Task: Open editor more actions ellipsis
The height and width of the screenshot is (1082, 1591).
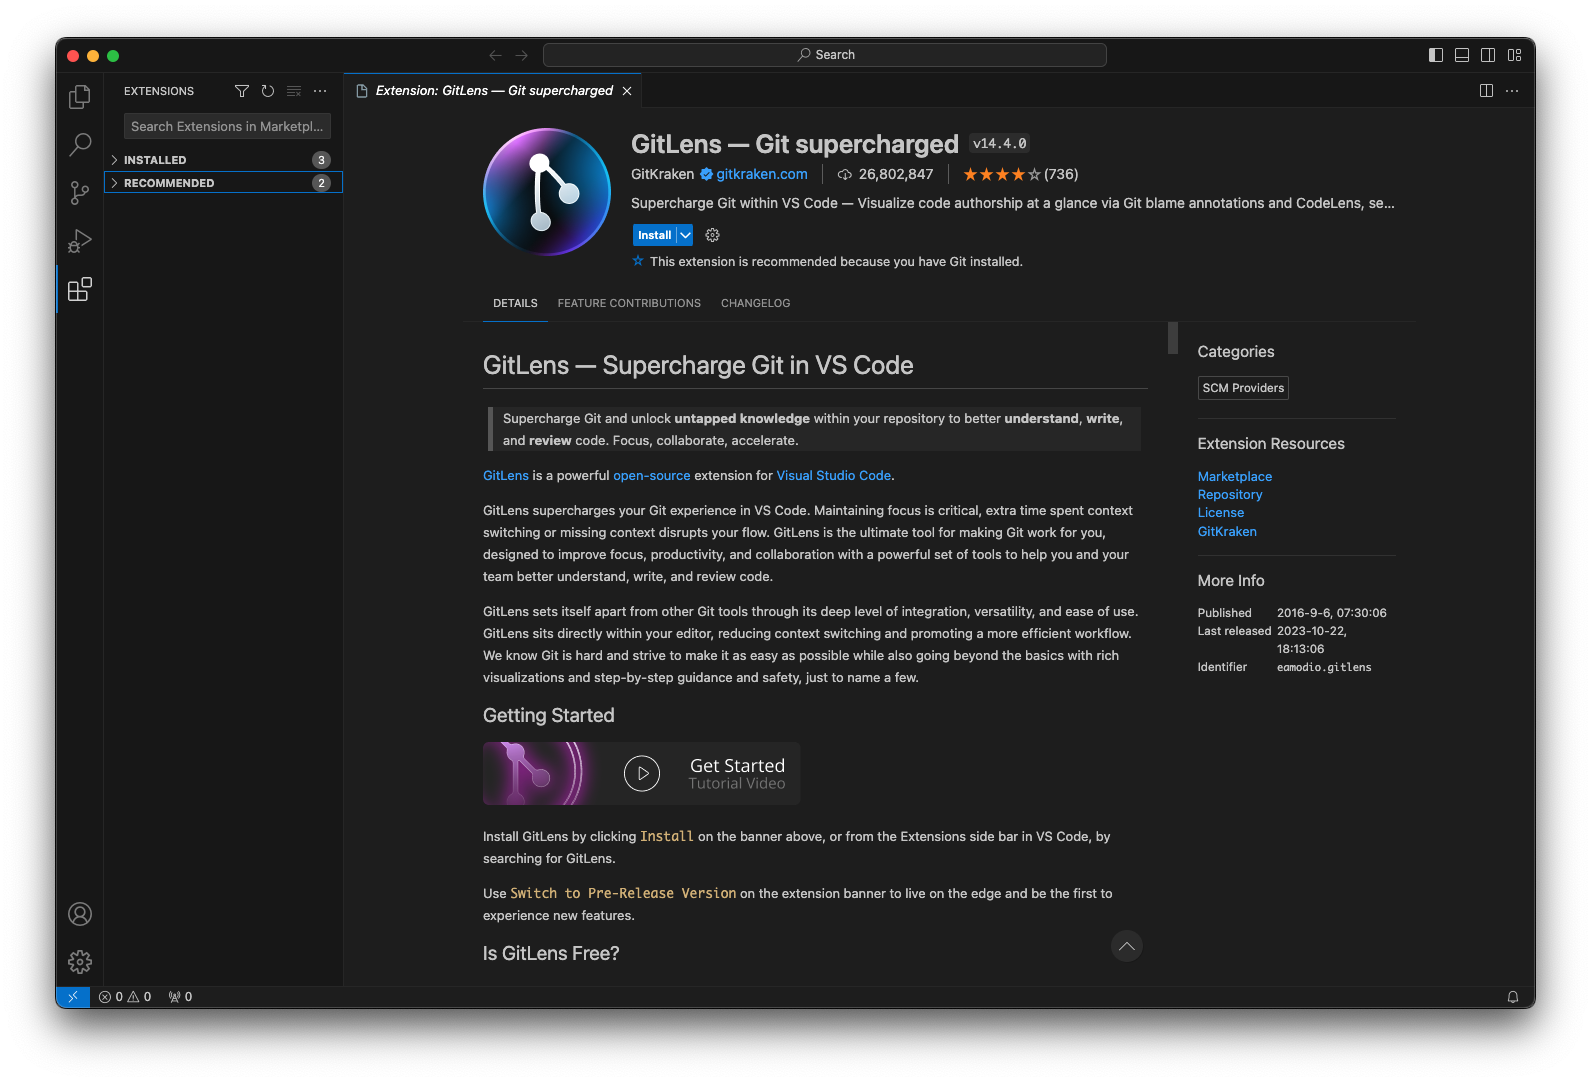Action: 1512,91
